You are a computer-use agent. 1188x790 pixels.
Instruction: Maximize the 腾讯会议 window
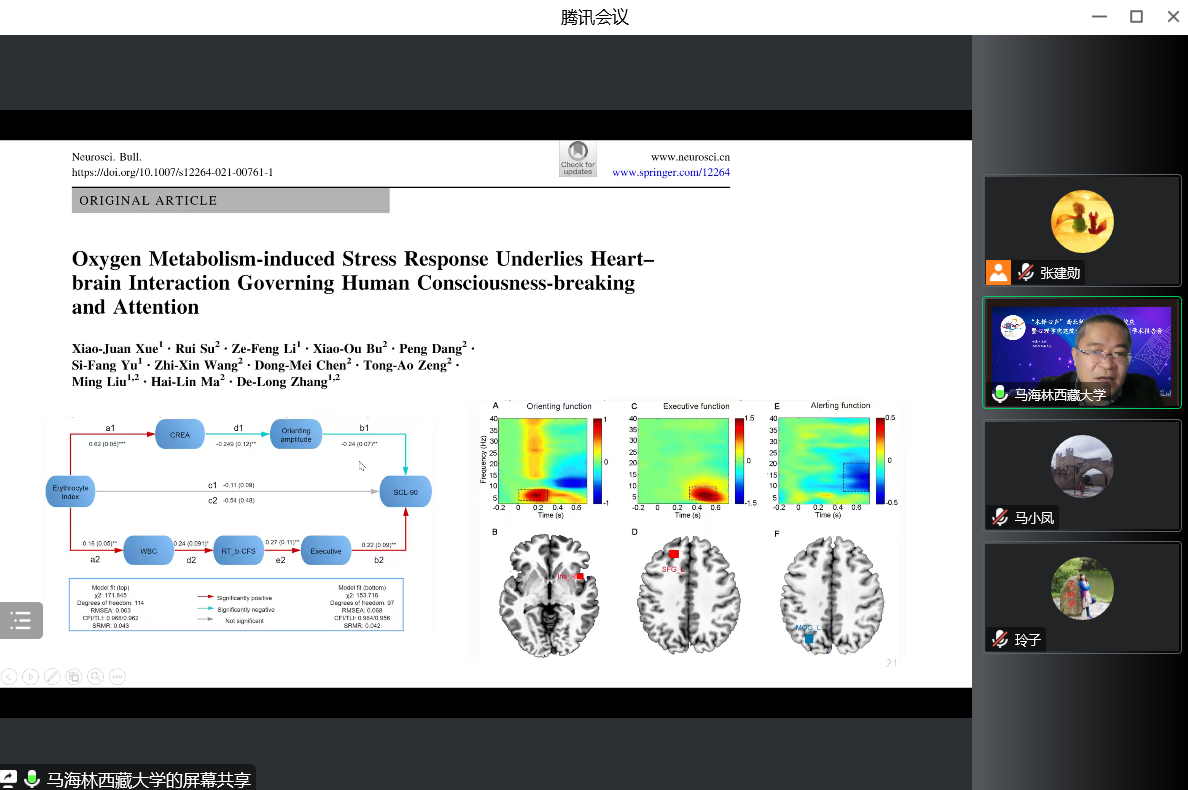pos(1136,17)
